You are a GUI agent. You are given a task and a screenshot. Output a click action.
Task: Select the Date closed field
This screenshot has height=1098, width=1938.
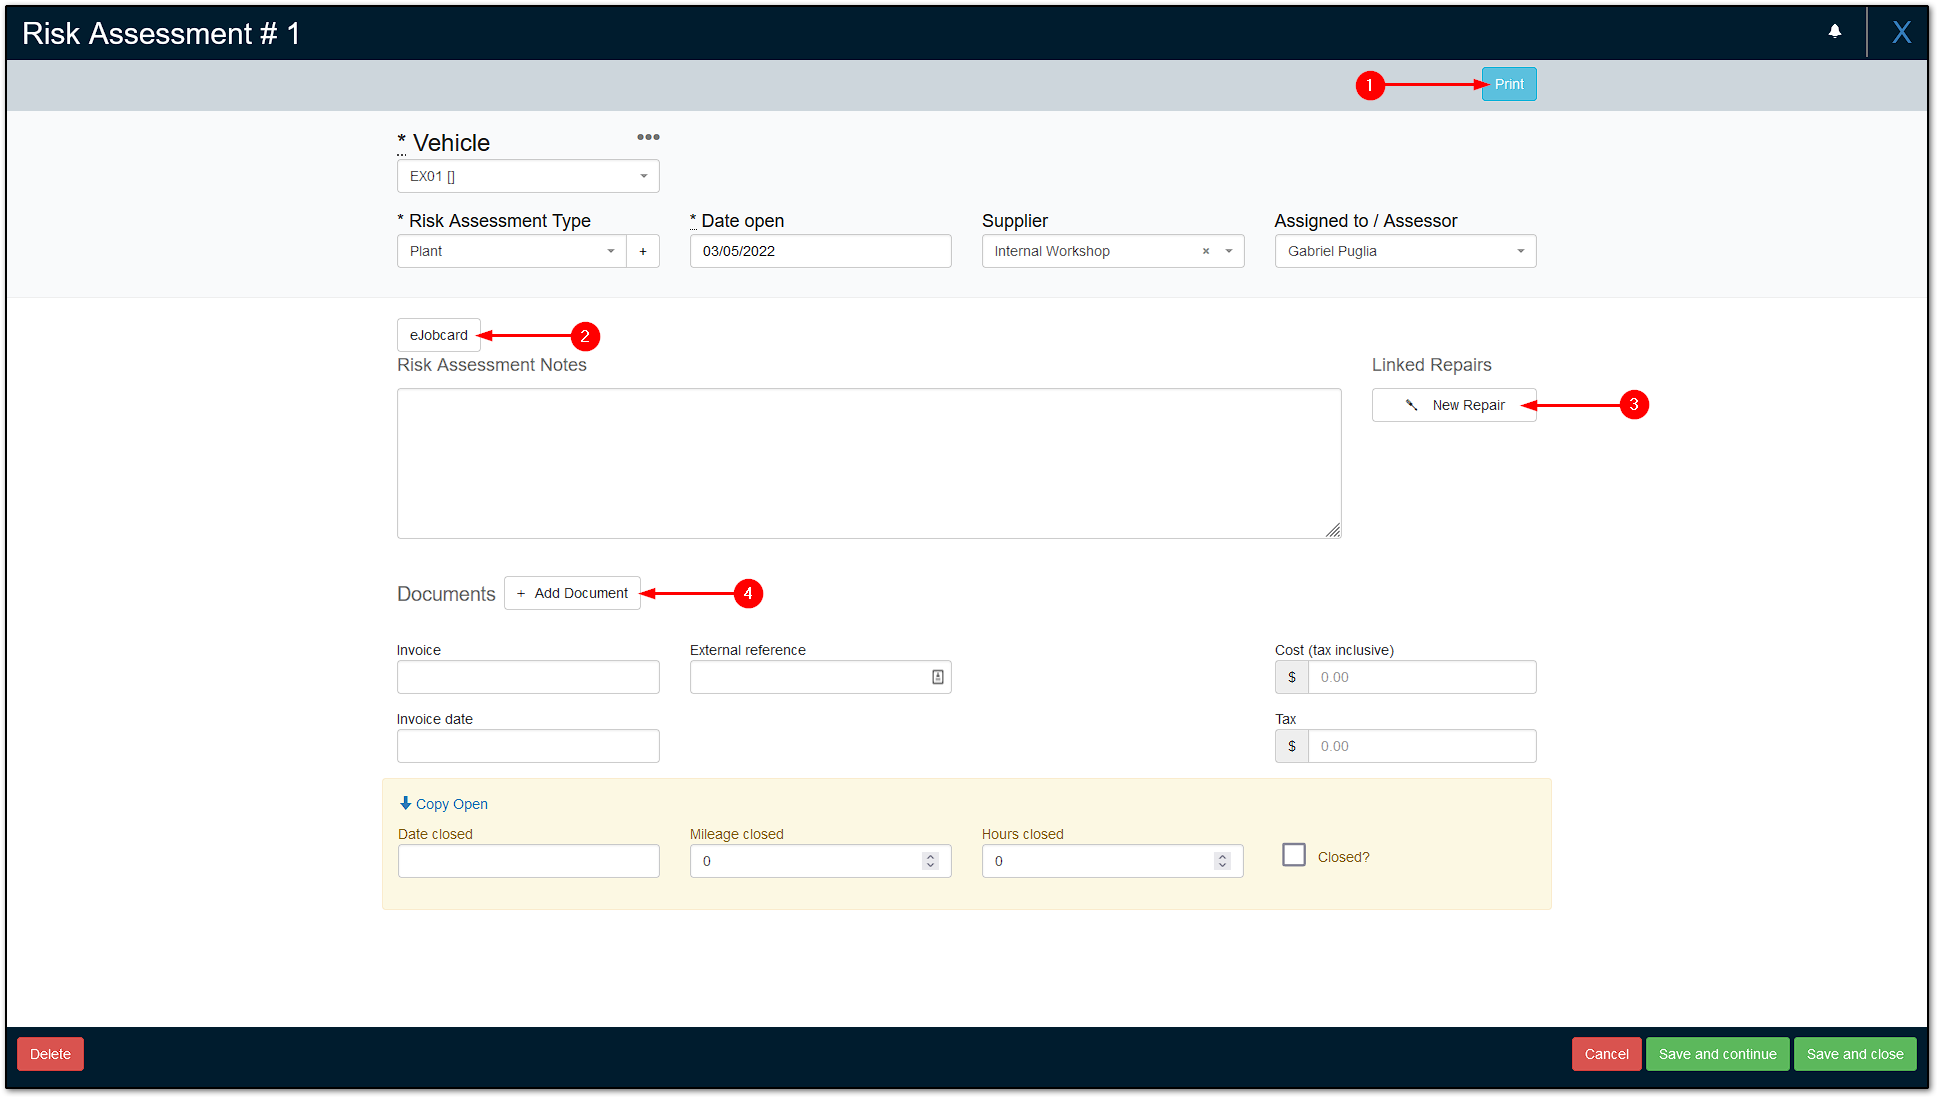(x=528, y=861)
